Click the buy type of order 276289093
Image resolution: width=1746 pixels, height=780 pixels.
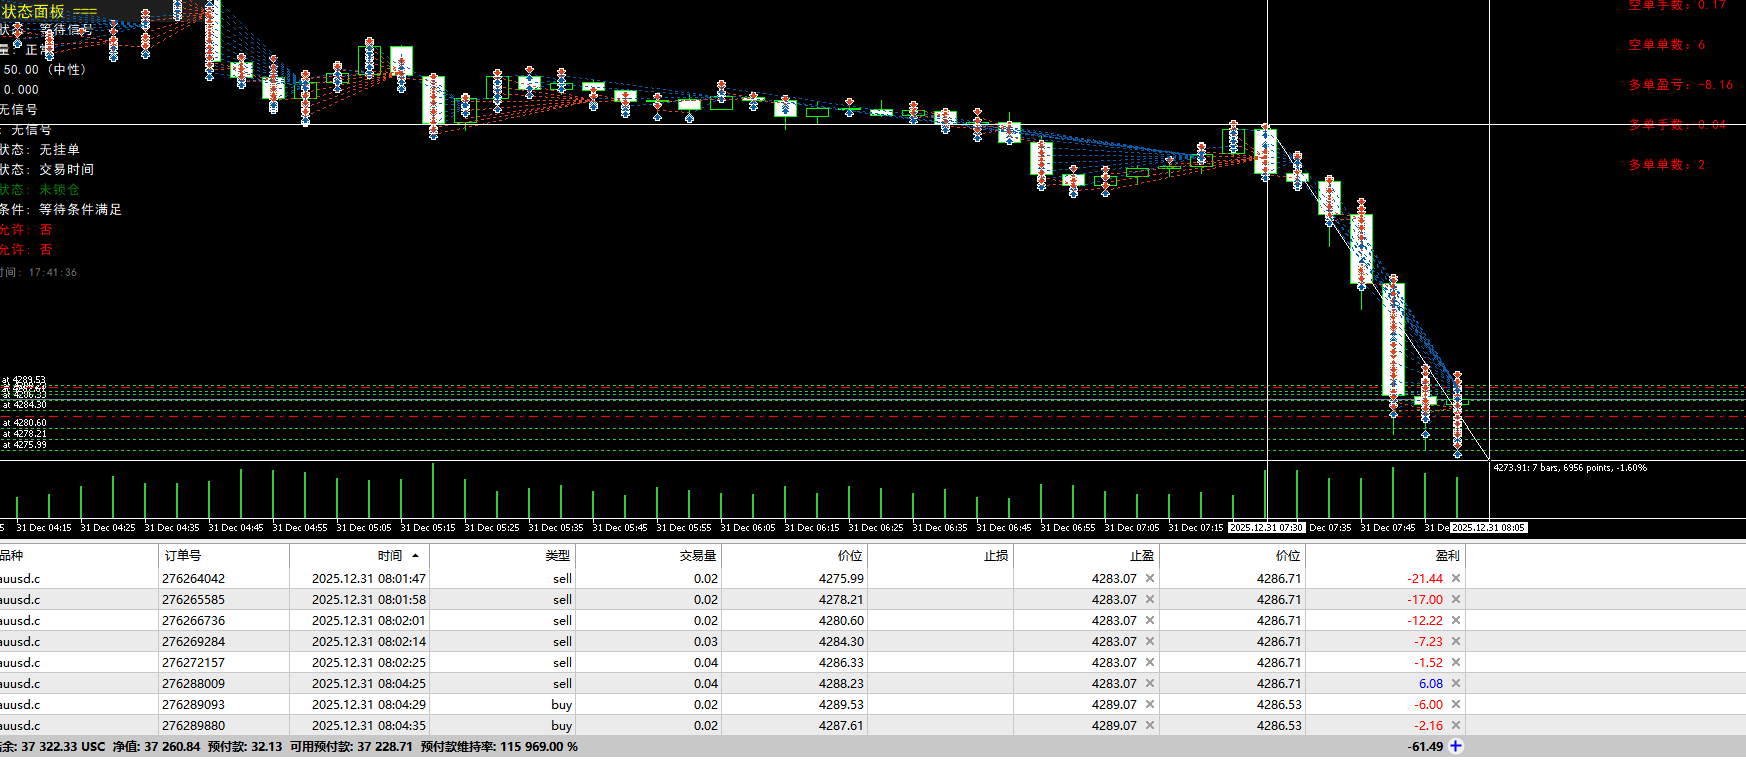click(x=562, y=704)
